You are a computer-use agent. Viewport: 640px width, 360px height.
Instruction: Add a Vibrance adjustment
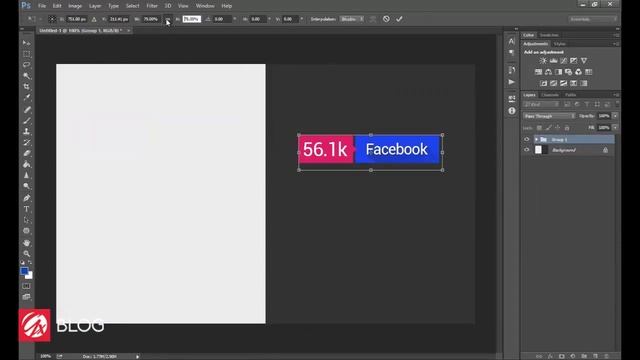tap(584, 60)
